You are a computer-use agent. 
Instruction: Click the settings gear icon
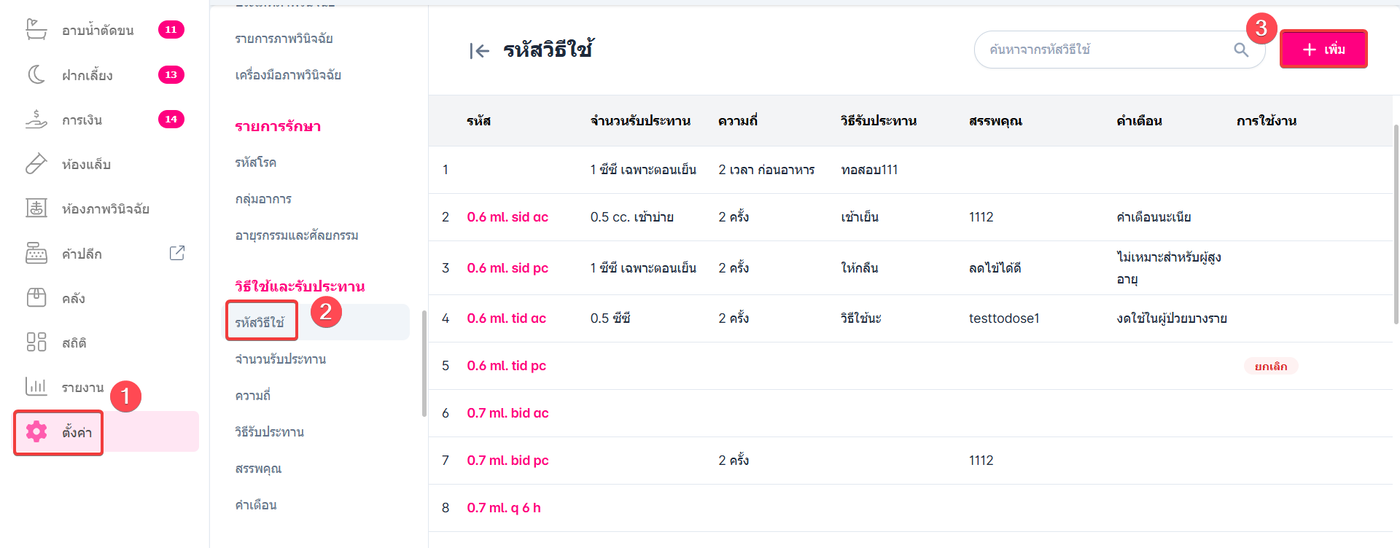[36, 432]
